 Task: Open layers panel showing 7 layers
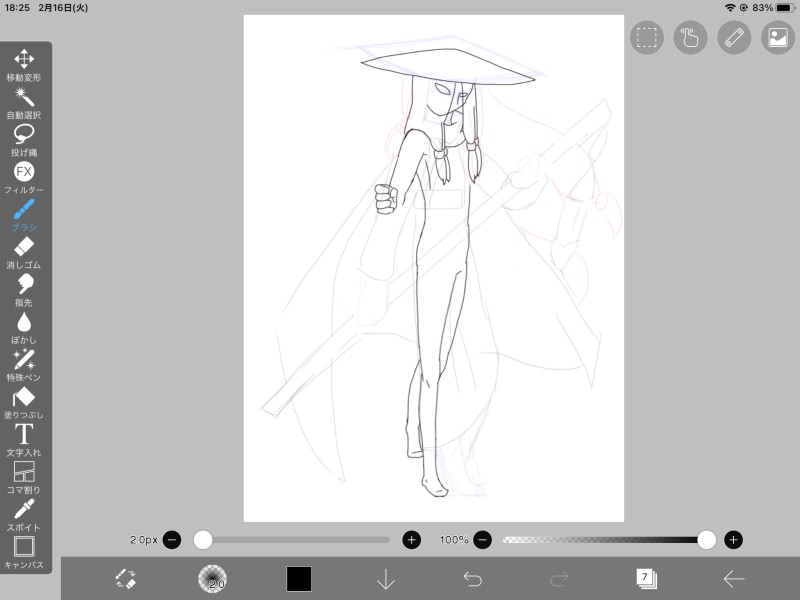(646, 579)
